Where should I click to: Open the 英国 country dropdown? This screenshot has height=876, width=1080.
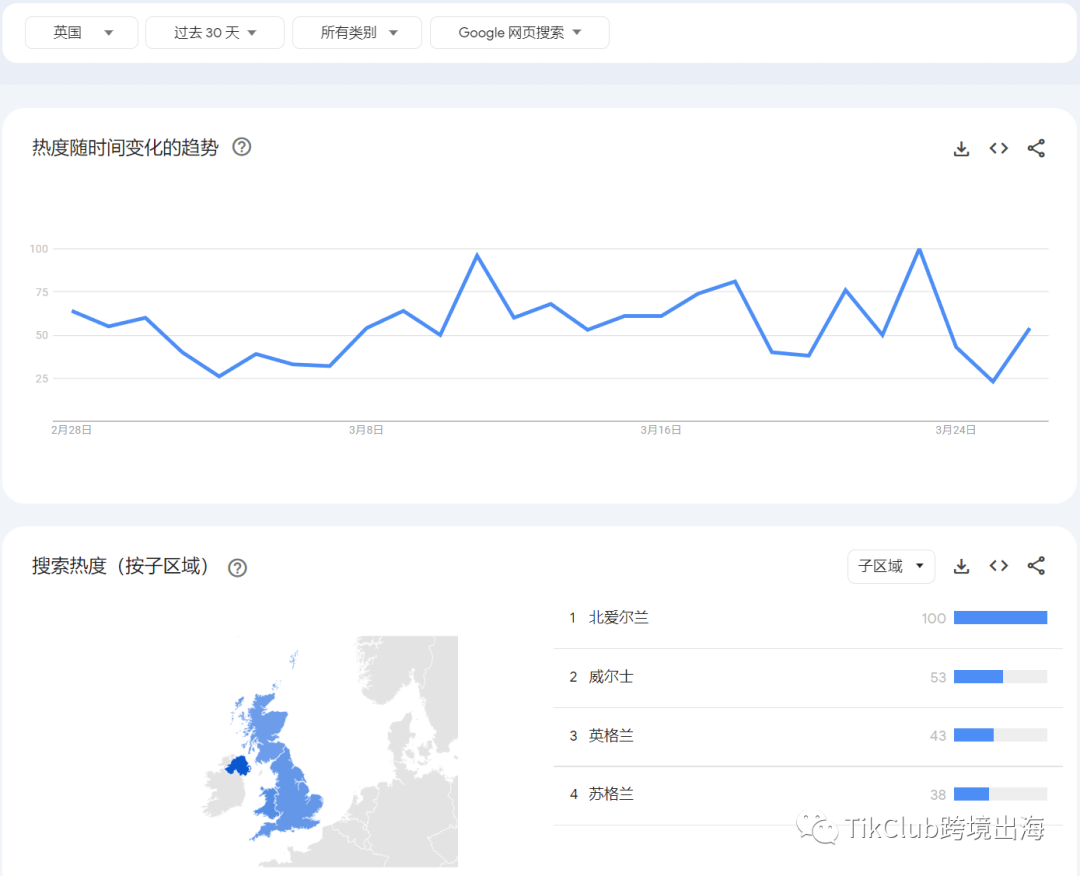[x=81, y=32]
